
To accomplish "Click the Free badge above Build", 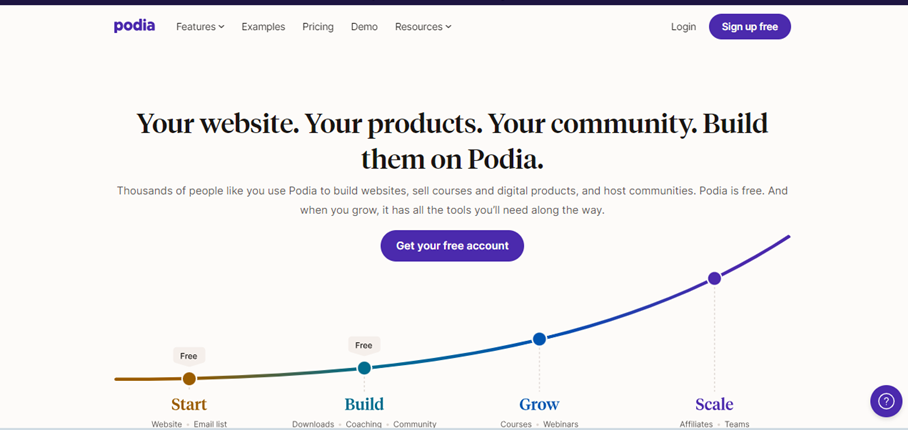I will click(x=364, y=346).
